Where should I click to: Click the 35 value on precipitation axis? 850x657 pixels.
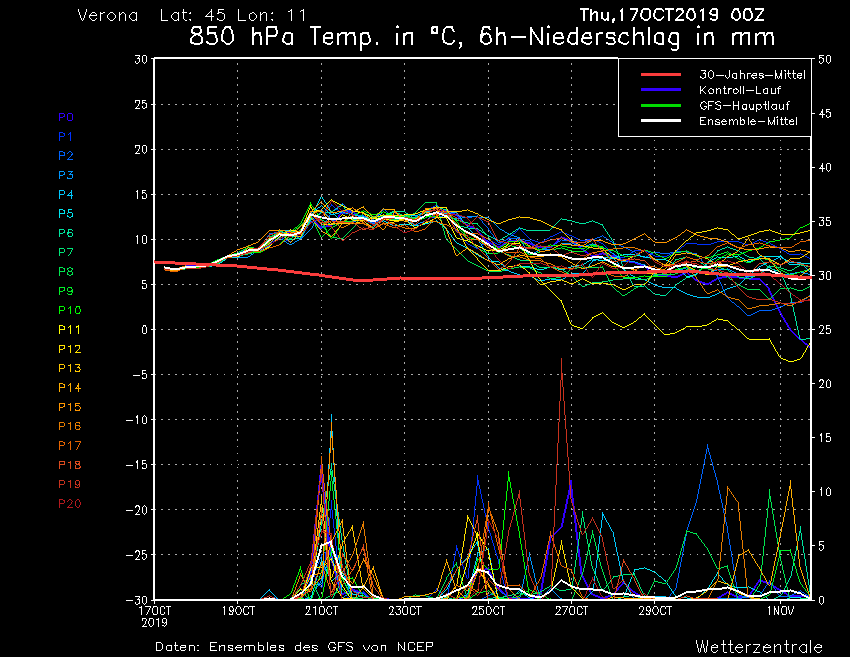[825, 222]
